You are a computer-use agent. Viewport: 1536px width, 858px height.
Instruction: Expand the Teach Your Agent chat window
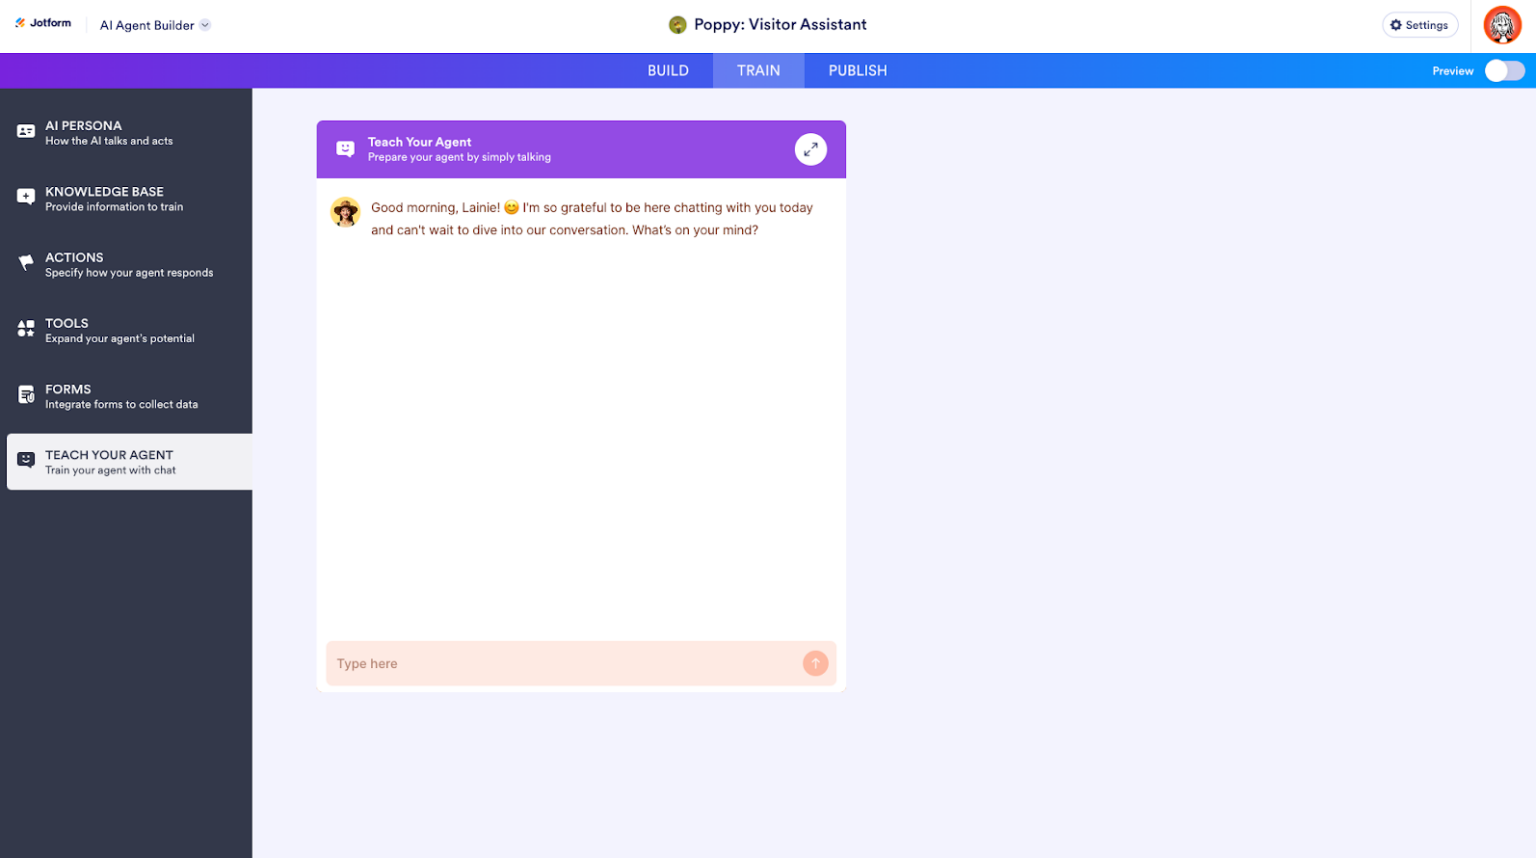pos(811,148)
